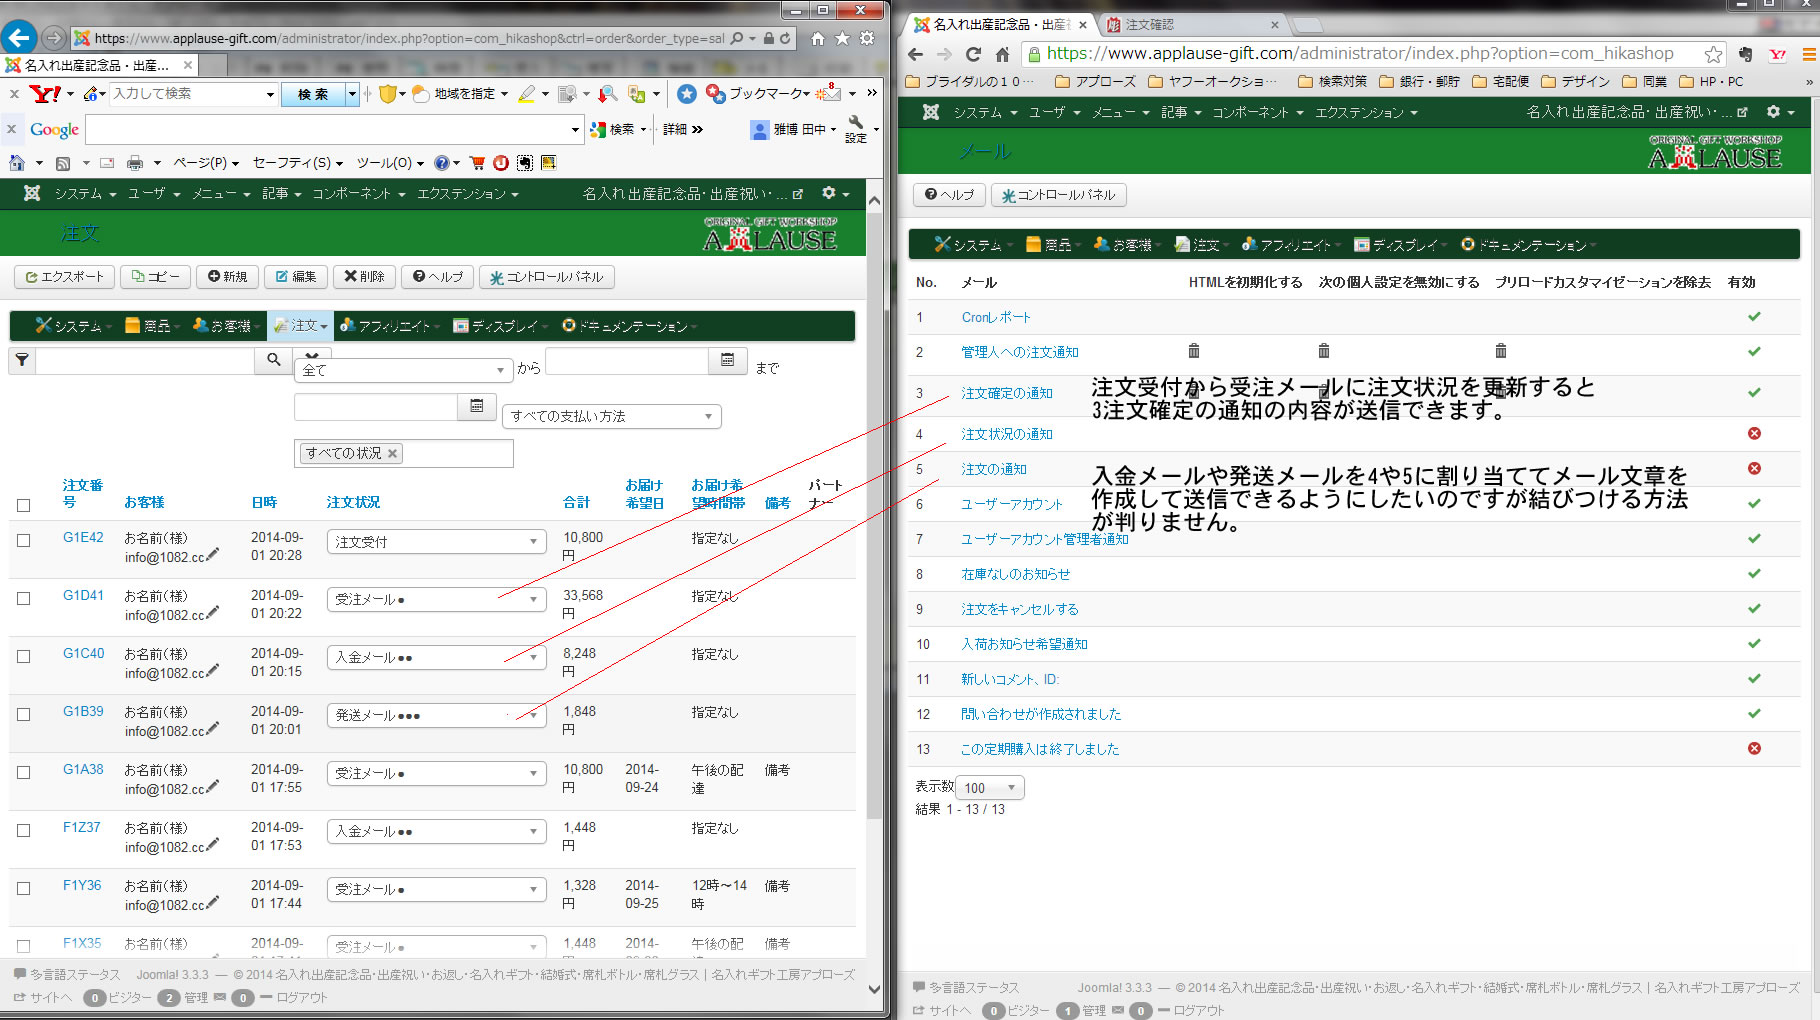1820x1020 pixels.
Task: Switch to the 注文確認 Chrome tab
Action: coord(1190,24)
